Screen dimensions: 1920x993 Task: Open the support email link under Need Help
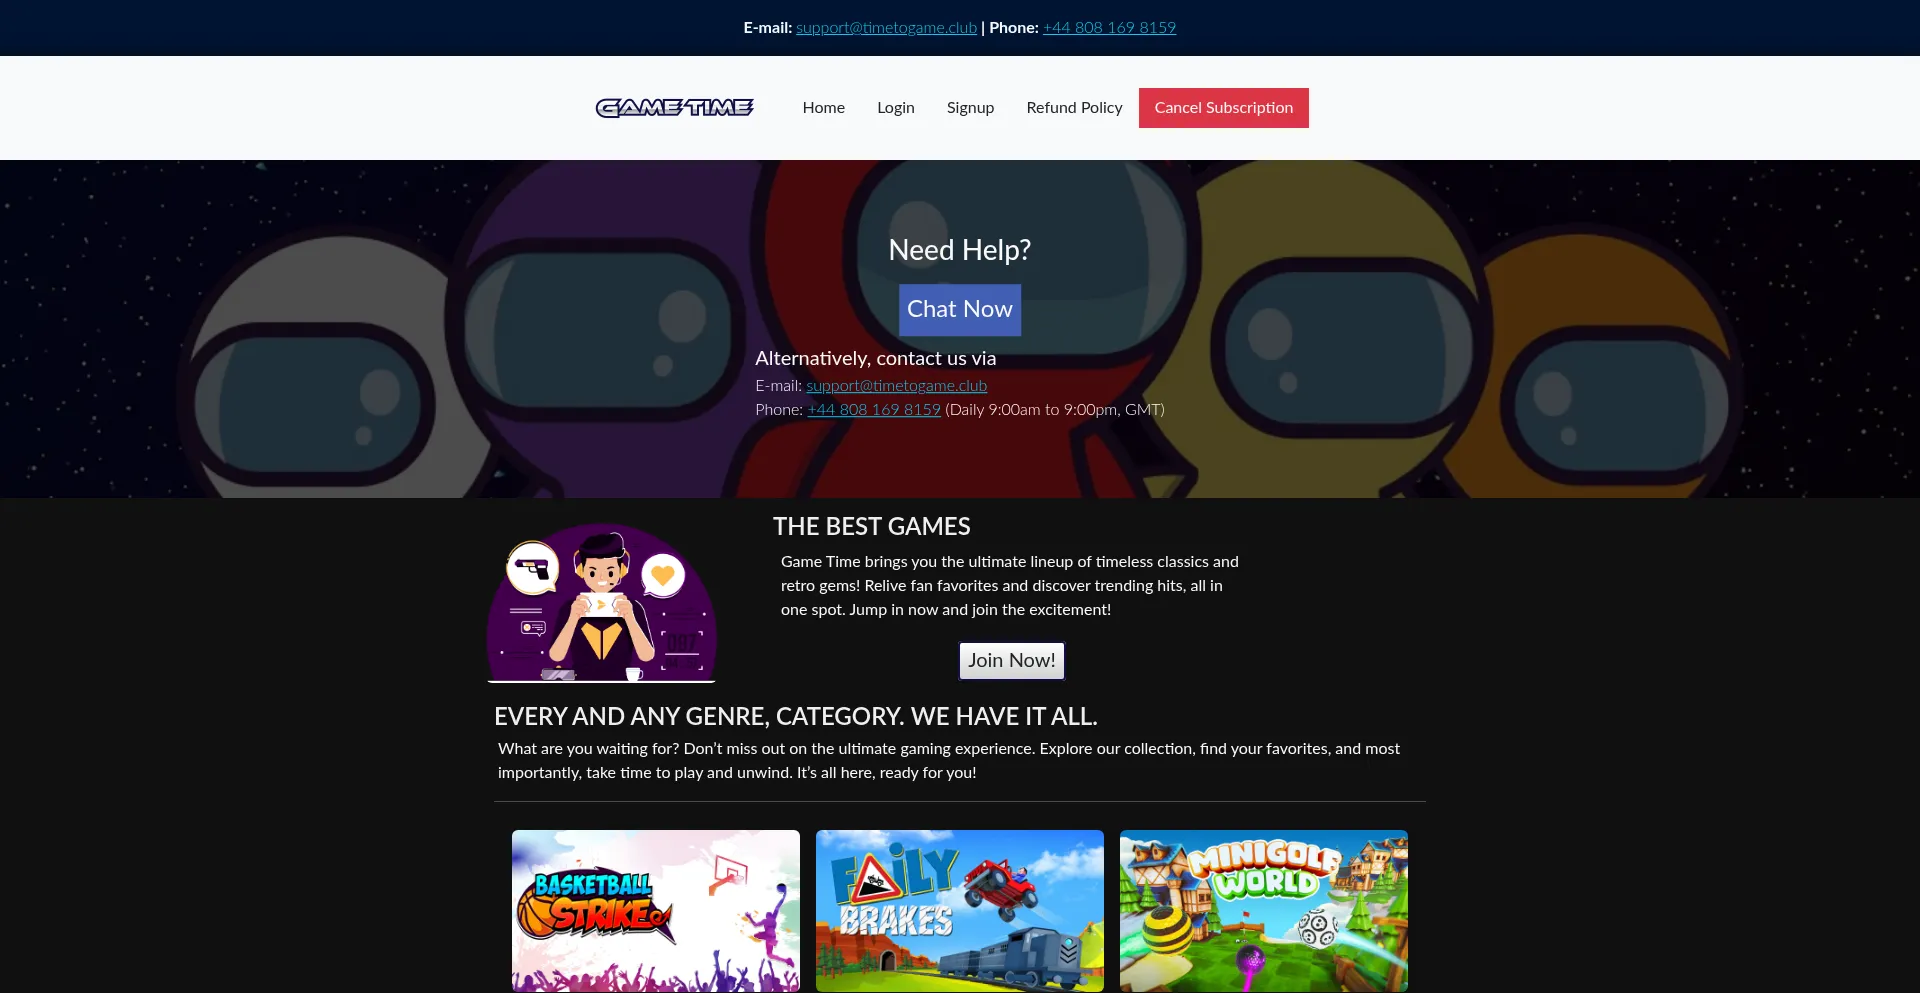[896, 385]
